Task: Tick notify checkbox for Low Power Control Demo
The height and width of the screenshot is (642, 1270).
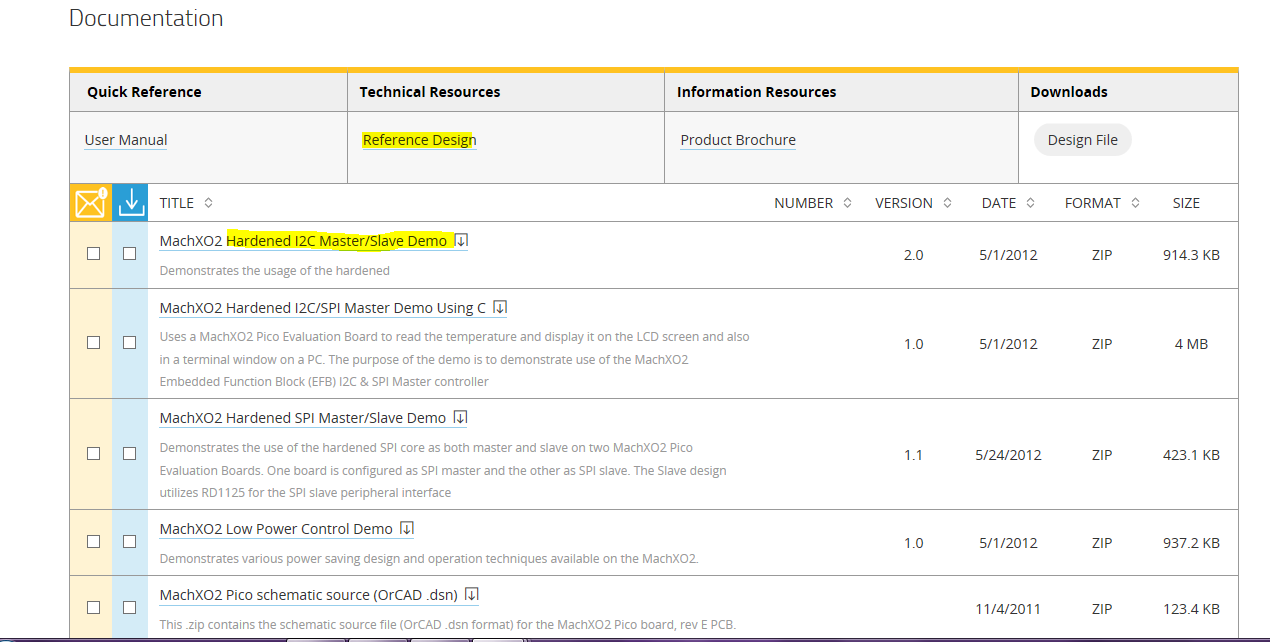Action: tap(93, 541)
